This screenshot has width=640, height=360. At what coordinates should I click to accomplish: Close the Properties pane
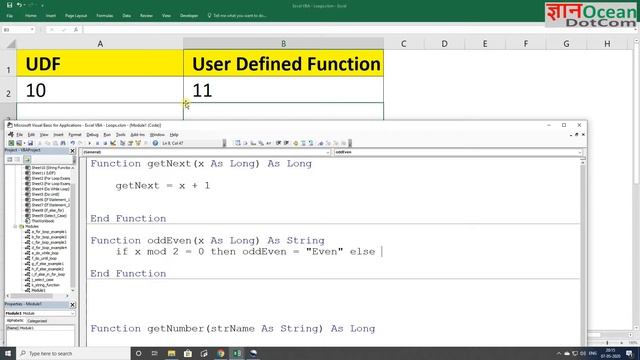click(x=73, y=305)
